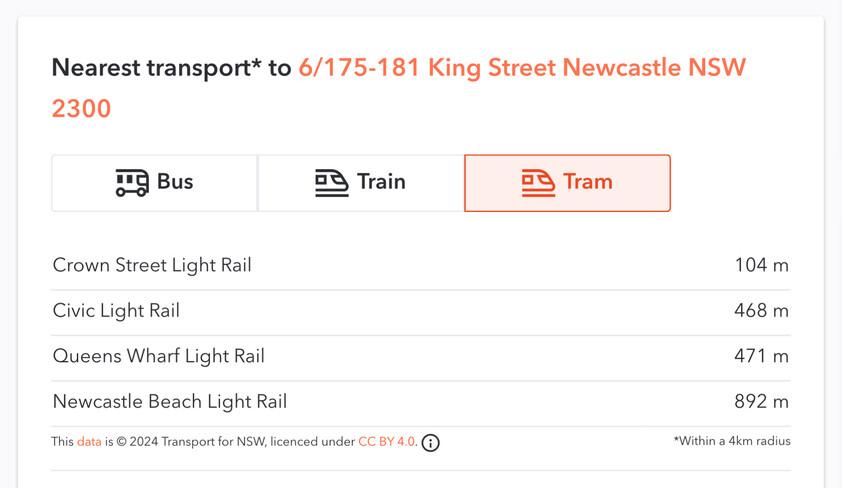Click the 468 m distance value
This screenshot has width=842, height=488.
761,311
